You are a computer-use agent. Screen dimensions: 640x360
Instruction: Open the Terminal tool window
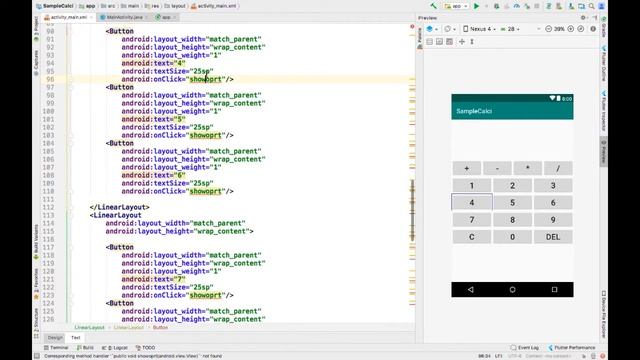(x=56, y=348)
